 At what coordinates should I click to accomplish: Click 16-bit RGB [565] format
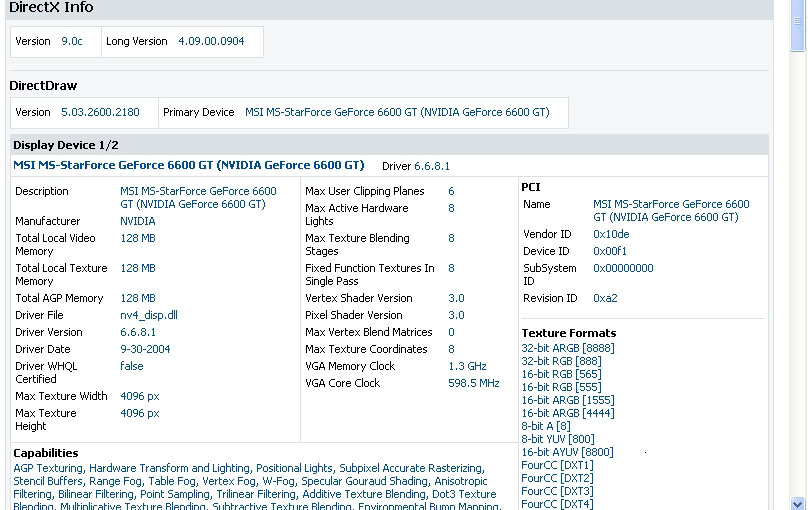[562, 374]
